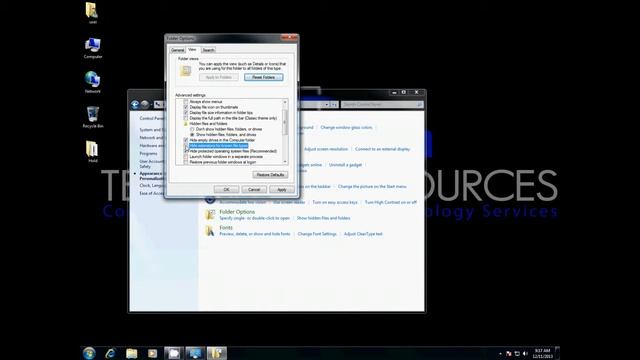Open Adjust ClearType text link
The image size is (640, 360).
363,234
